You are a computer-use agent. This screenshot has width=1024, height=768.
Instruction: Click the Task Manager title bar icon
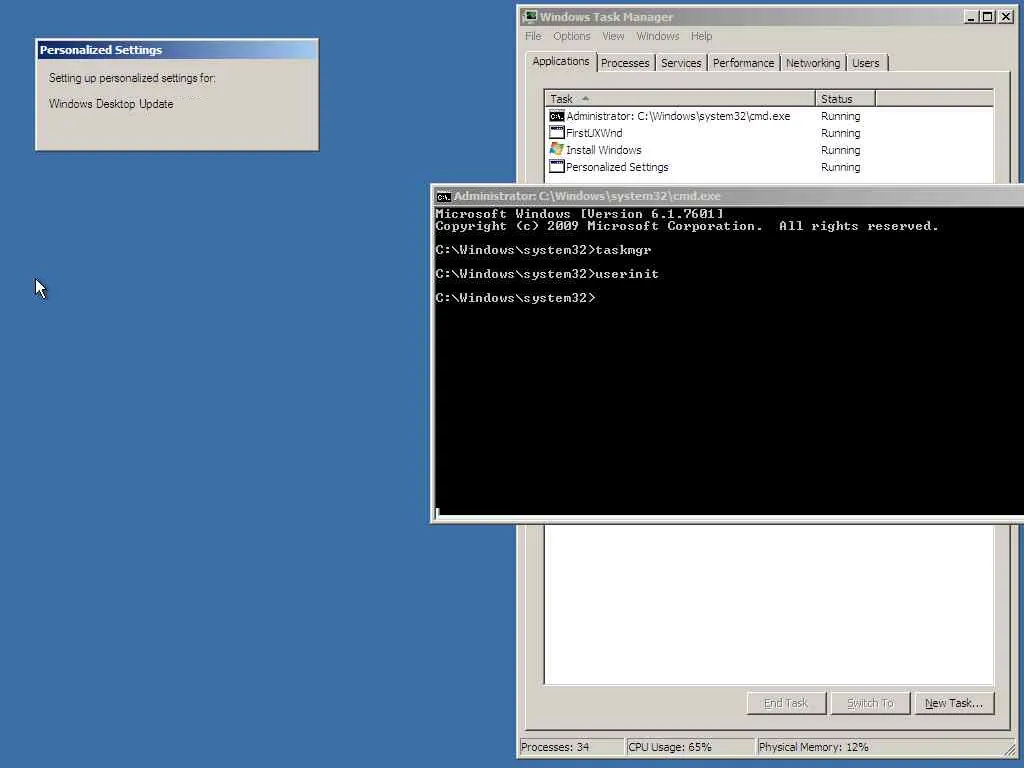pyautogui.click(x=530, y=16)
